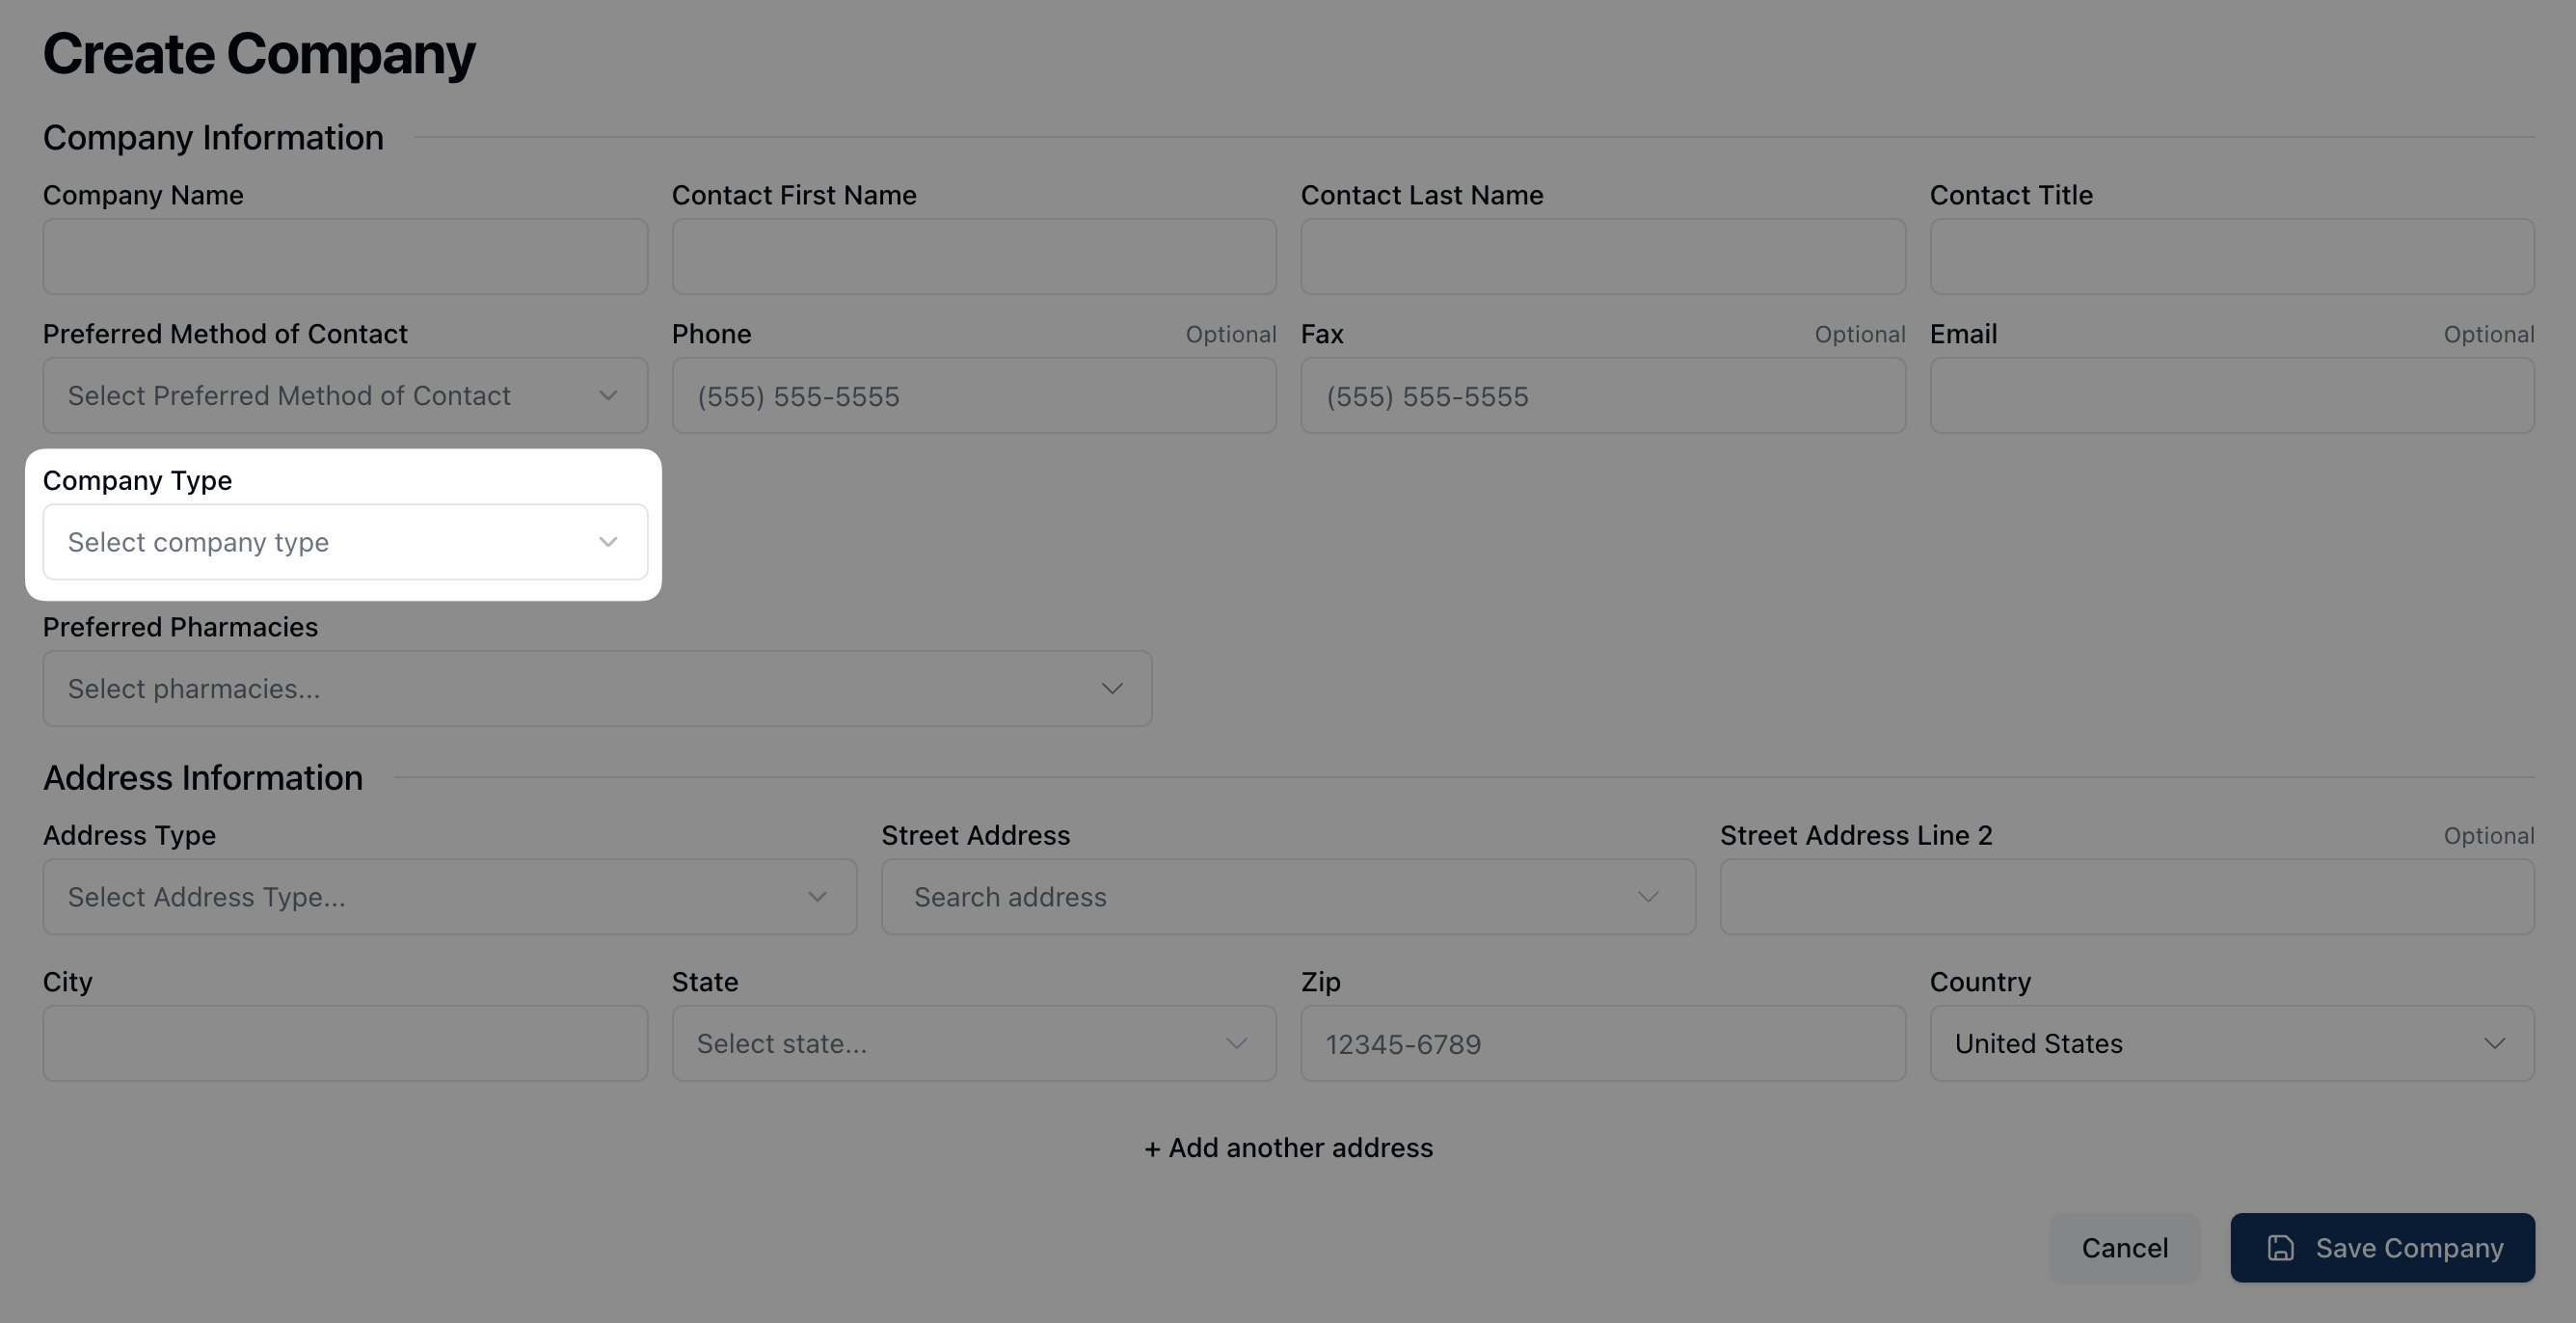Click the Preferred Method of Contact chevron
This screenshot has height=1323, width=2576.
(x=608, y=396)
